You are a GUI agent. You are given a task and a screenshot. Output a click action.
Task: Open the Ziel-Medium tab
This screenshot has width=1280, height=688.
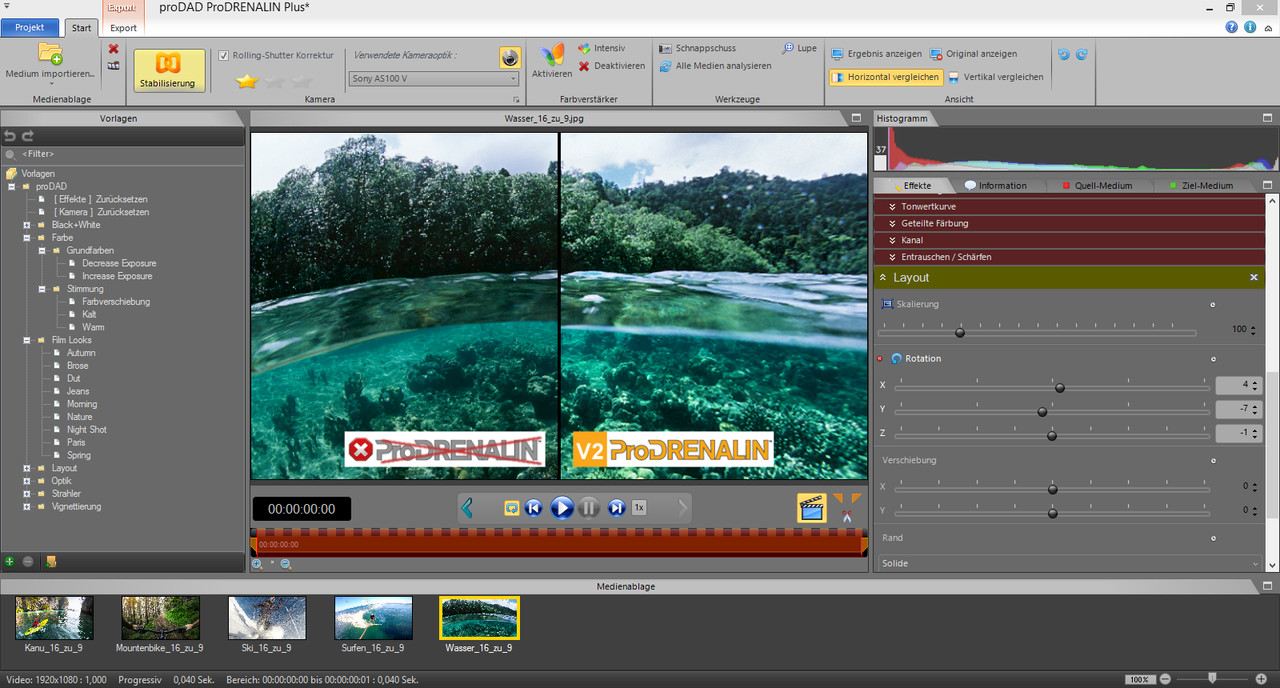1200,185
